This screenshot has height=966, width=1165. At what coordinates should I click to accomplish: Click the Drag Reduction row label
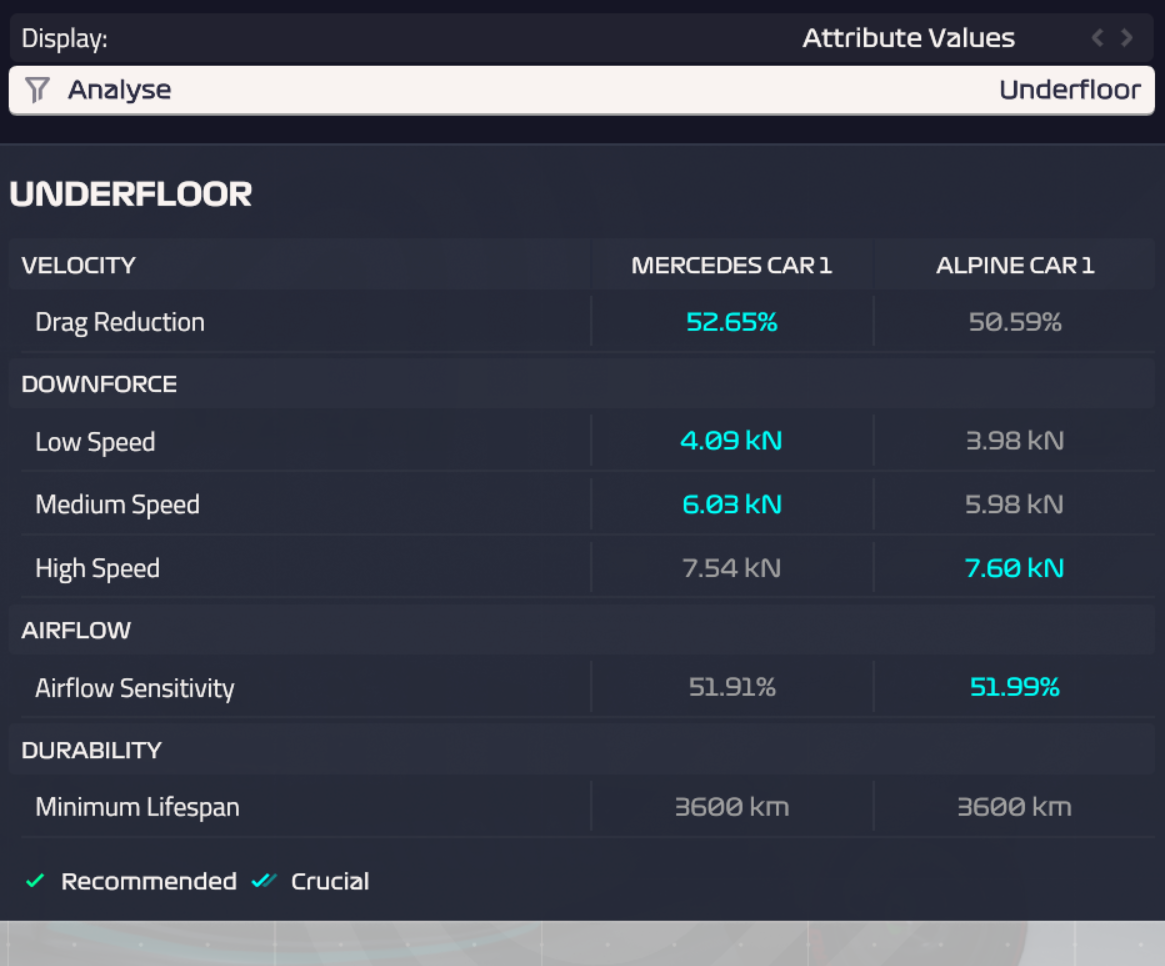[x=120, y=322]
